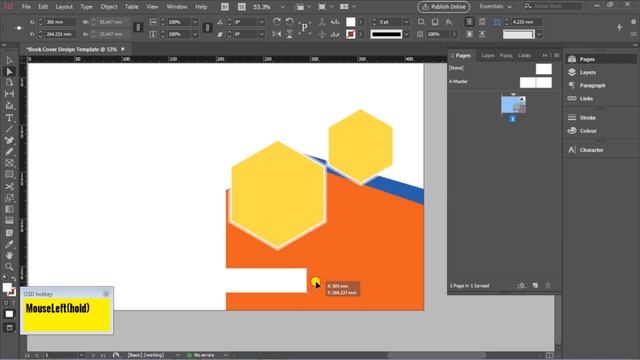The height and width of the screenshot is (360, 640).
Task: Click the flip horizontal icon
Action: 277,34
